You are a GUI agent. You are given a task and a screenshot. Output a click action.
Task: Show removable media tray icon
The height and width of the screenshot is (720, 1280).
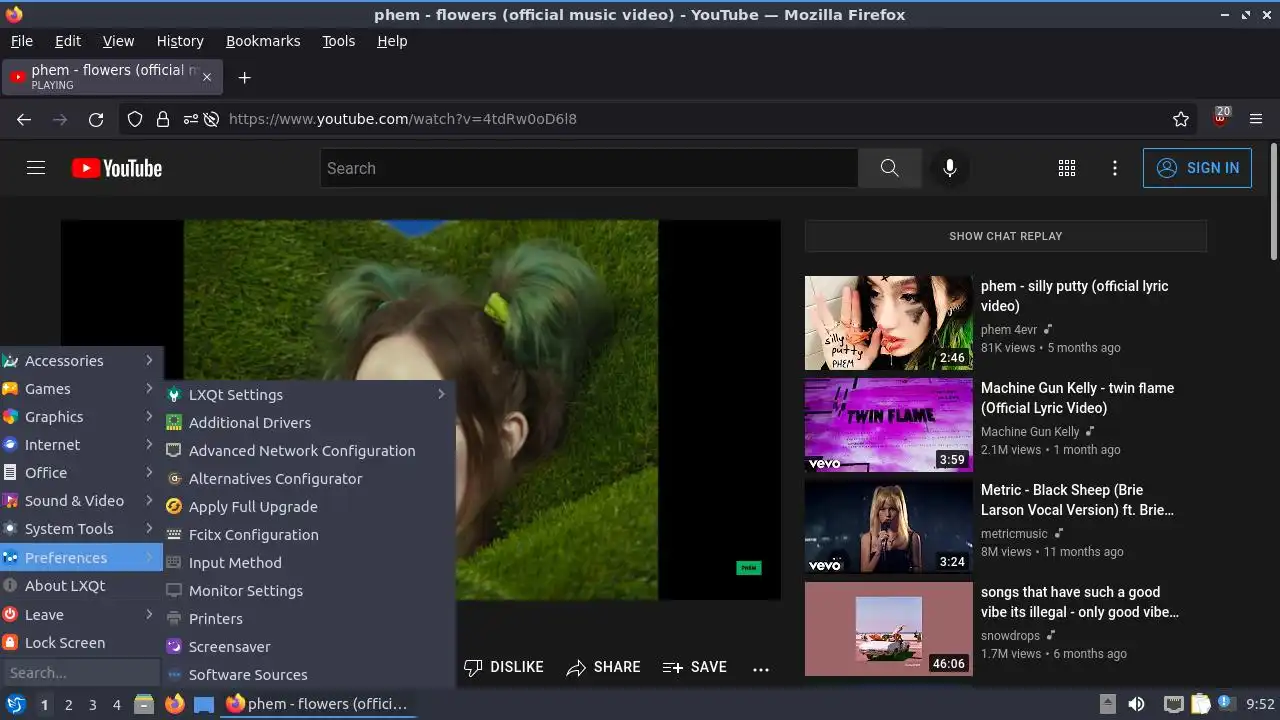point(1107,704)
